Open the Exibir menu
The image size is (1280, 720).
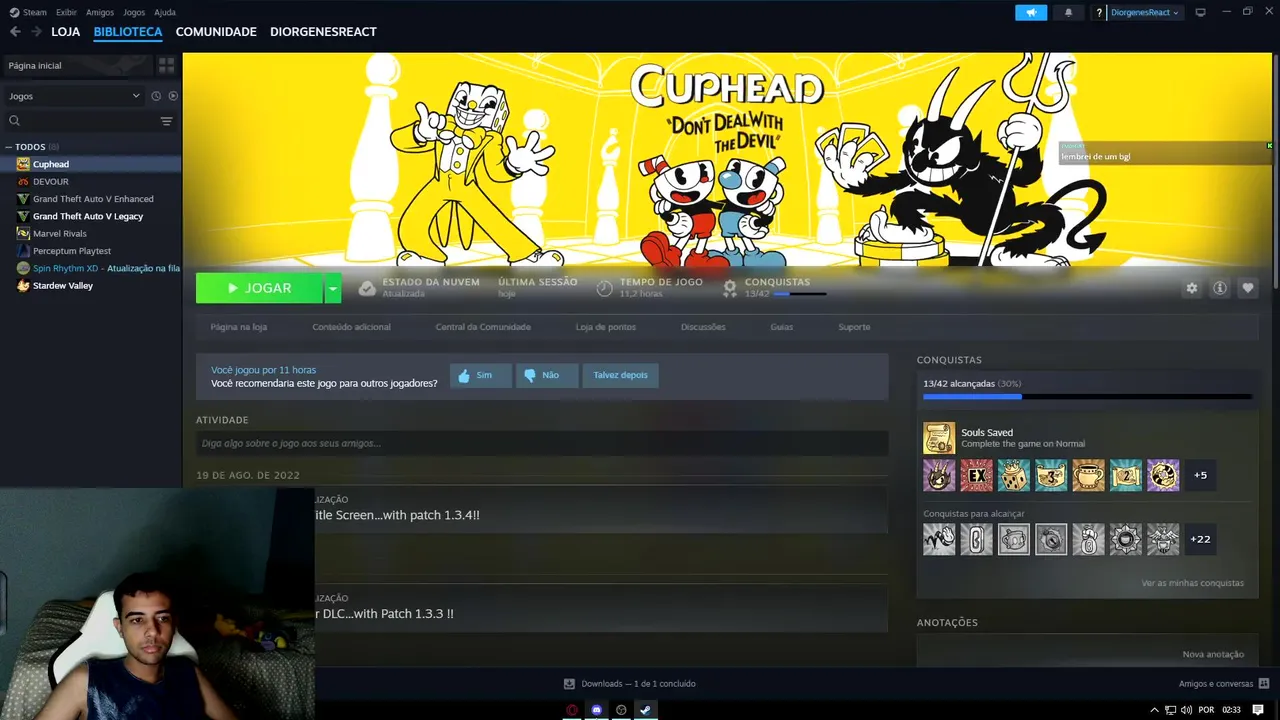[x=66, y=12]
